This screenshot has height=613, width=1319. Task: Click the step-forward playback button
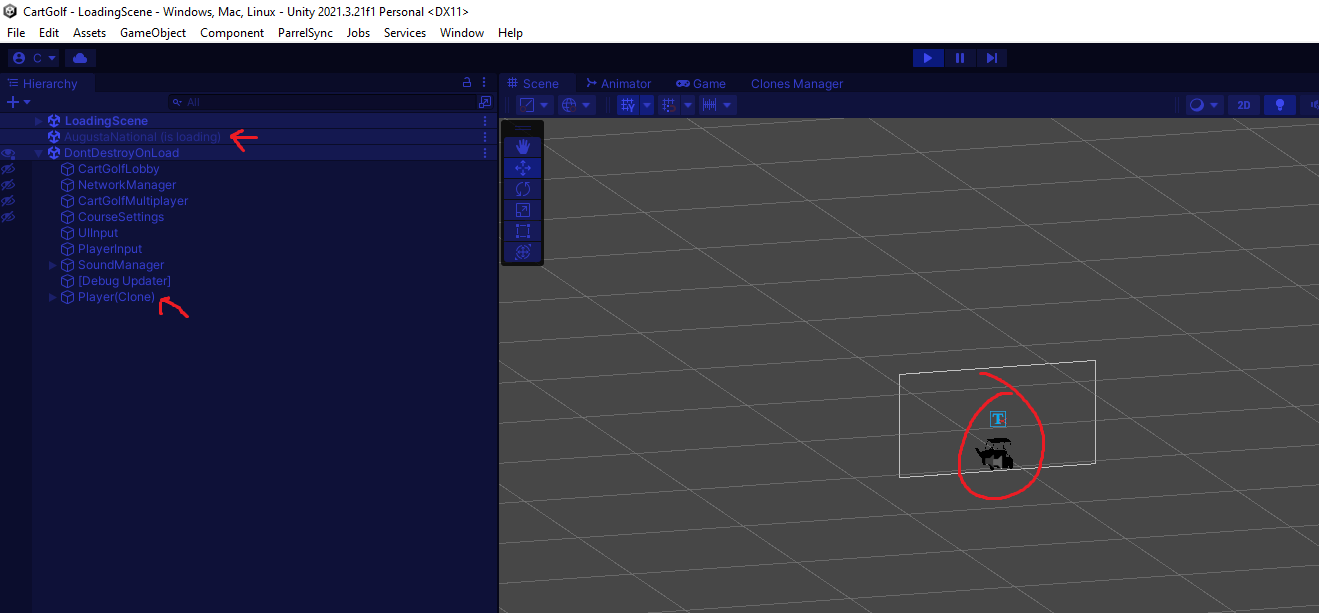(x=992, y=57)
